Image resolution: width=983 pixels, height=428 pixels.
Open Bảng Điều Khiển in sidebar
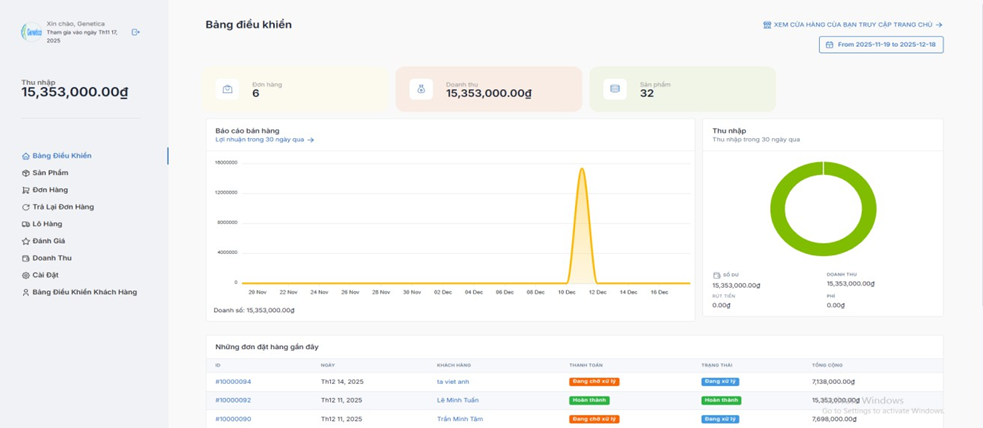61,156
